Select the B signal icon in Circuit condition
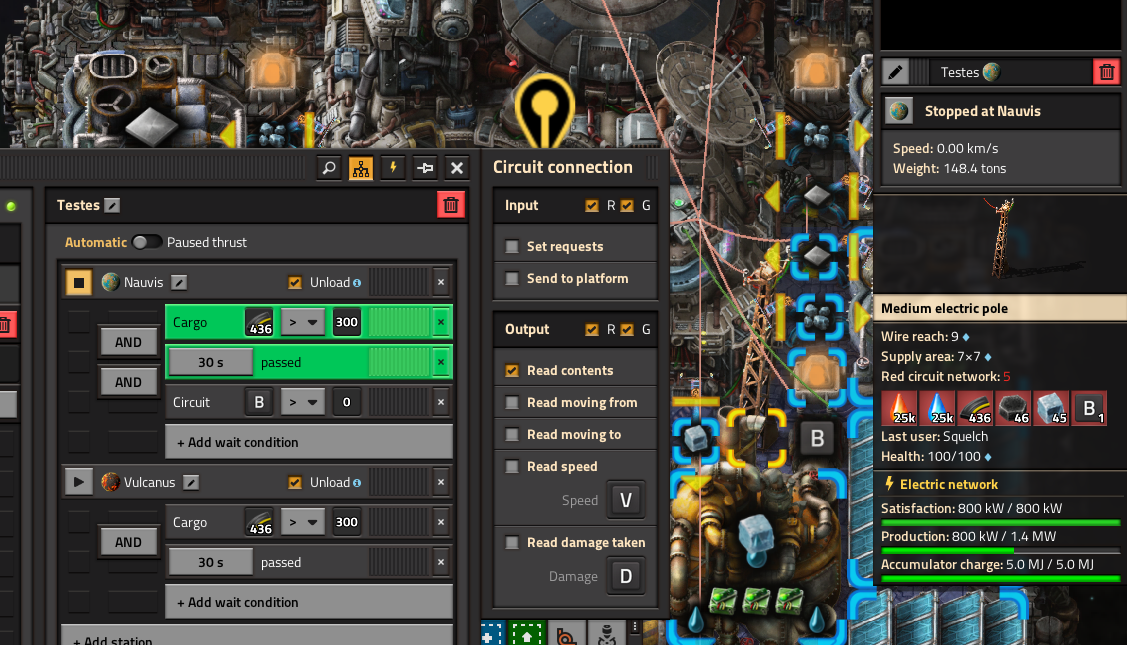The image size is (1127, 645). (x=259, y=403)
